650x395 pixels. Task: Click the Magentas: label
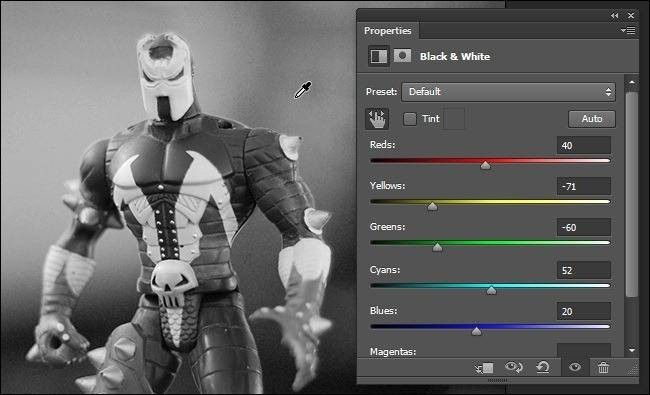(x=393, y=351)
